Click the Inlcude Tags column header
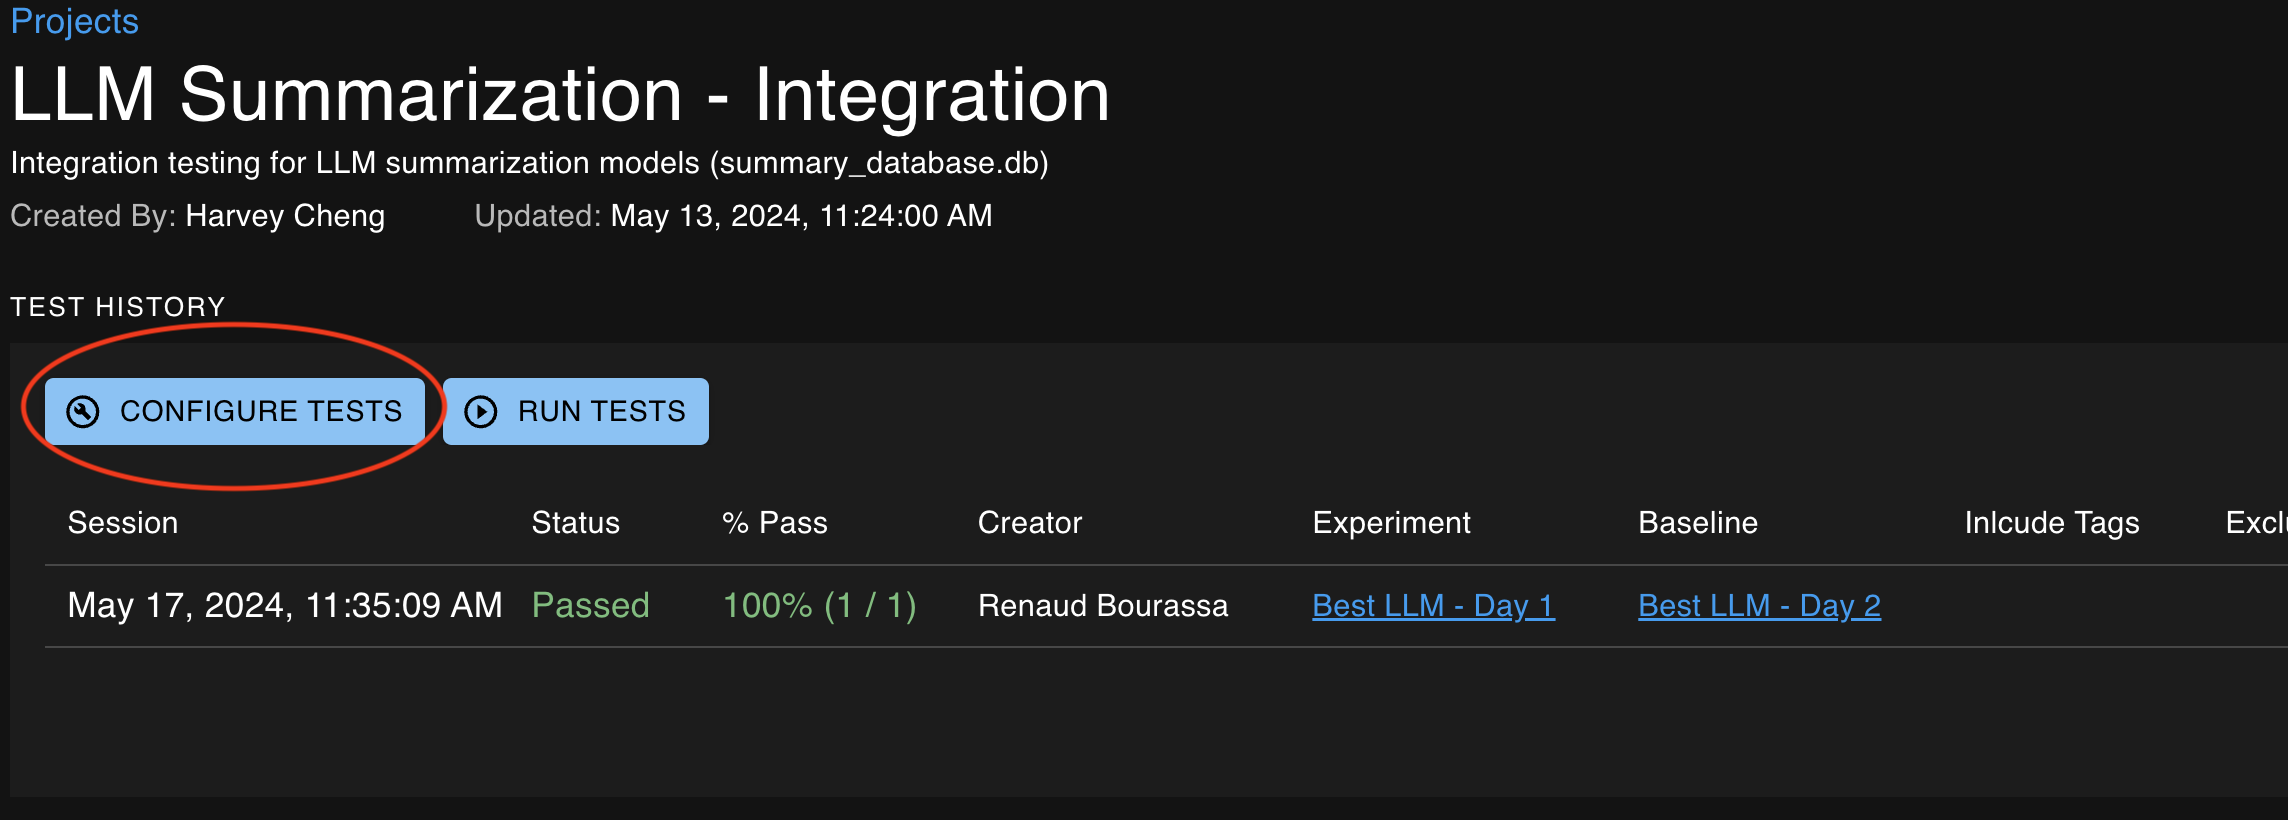Viewport: 2288px width, 820px height. tap(2052, 523)
